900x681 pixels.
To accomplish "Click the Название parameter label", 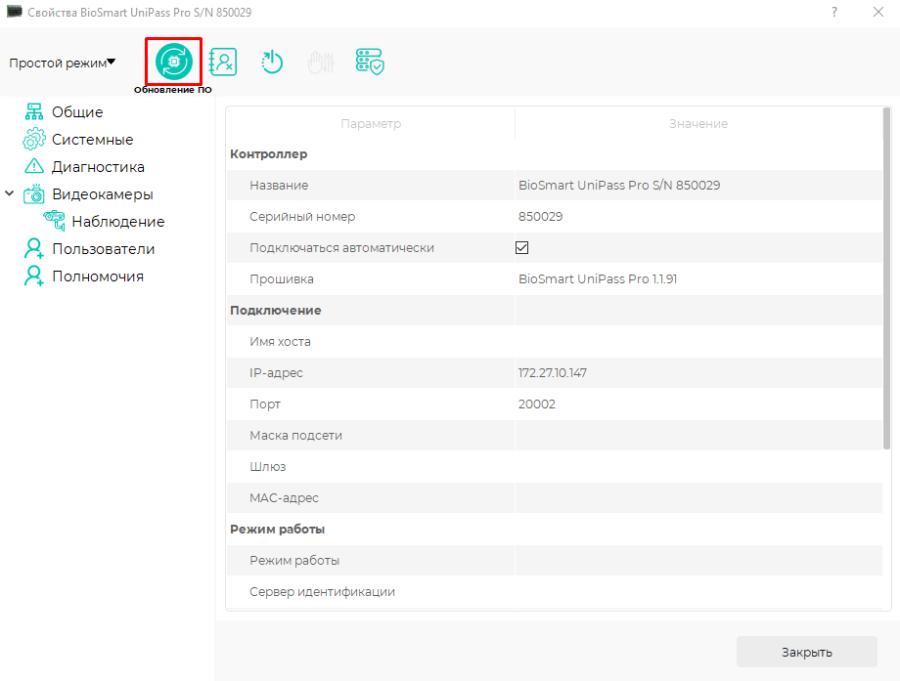I will (x=279, y=185).
